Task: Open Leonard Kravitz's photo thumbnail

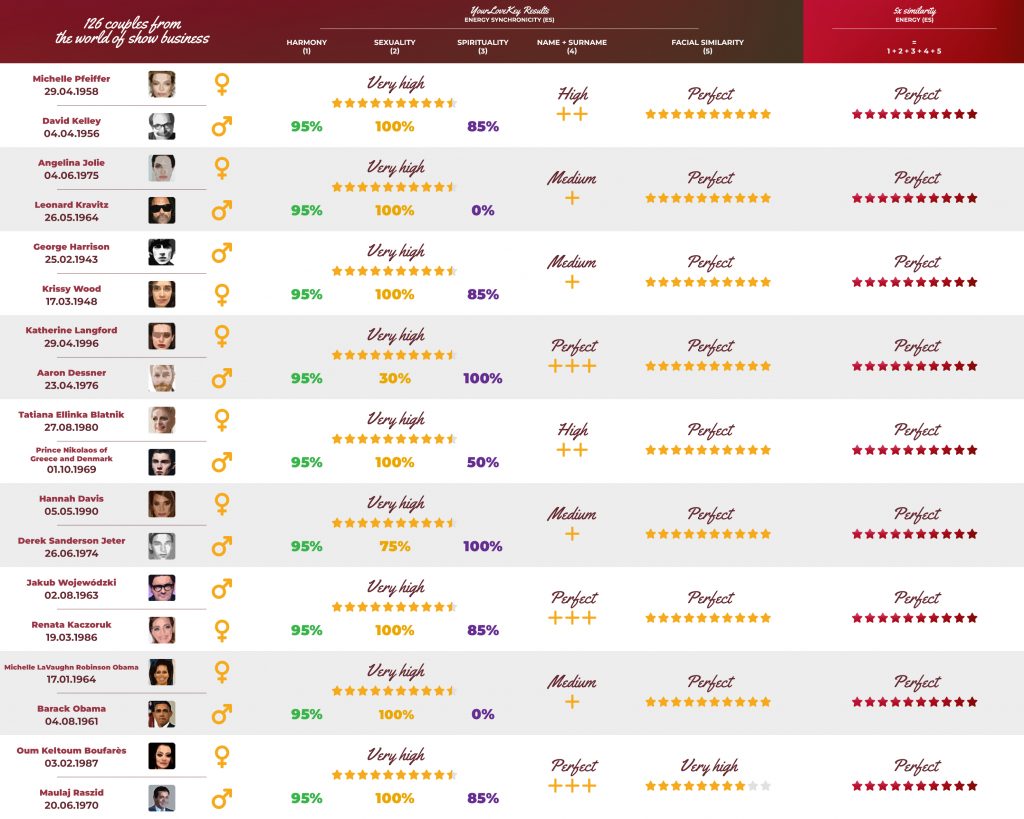Action: 162,210
